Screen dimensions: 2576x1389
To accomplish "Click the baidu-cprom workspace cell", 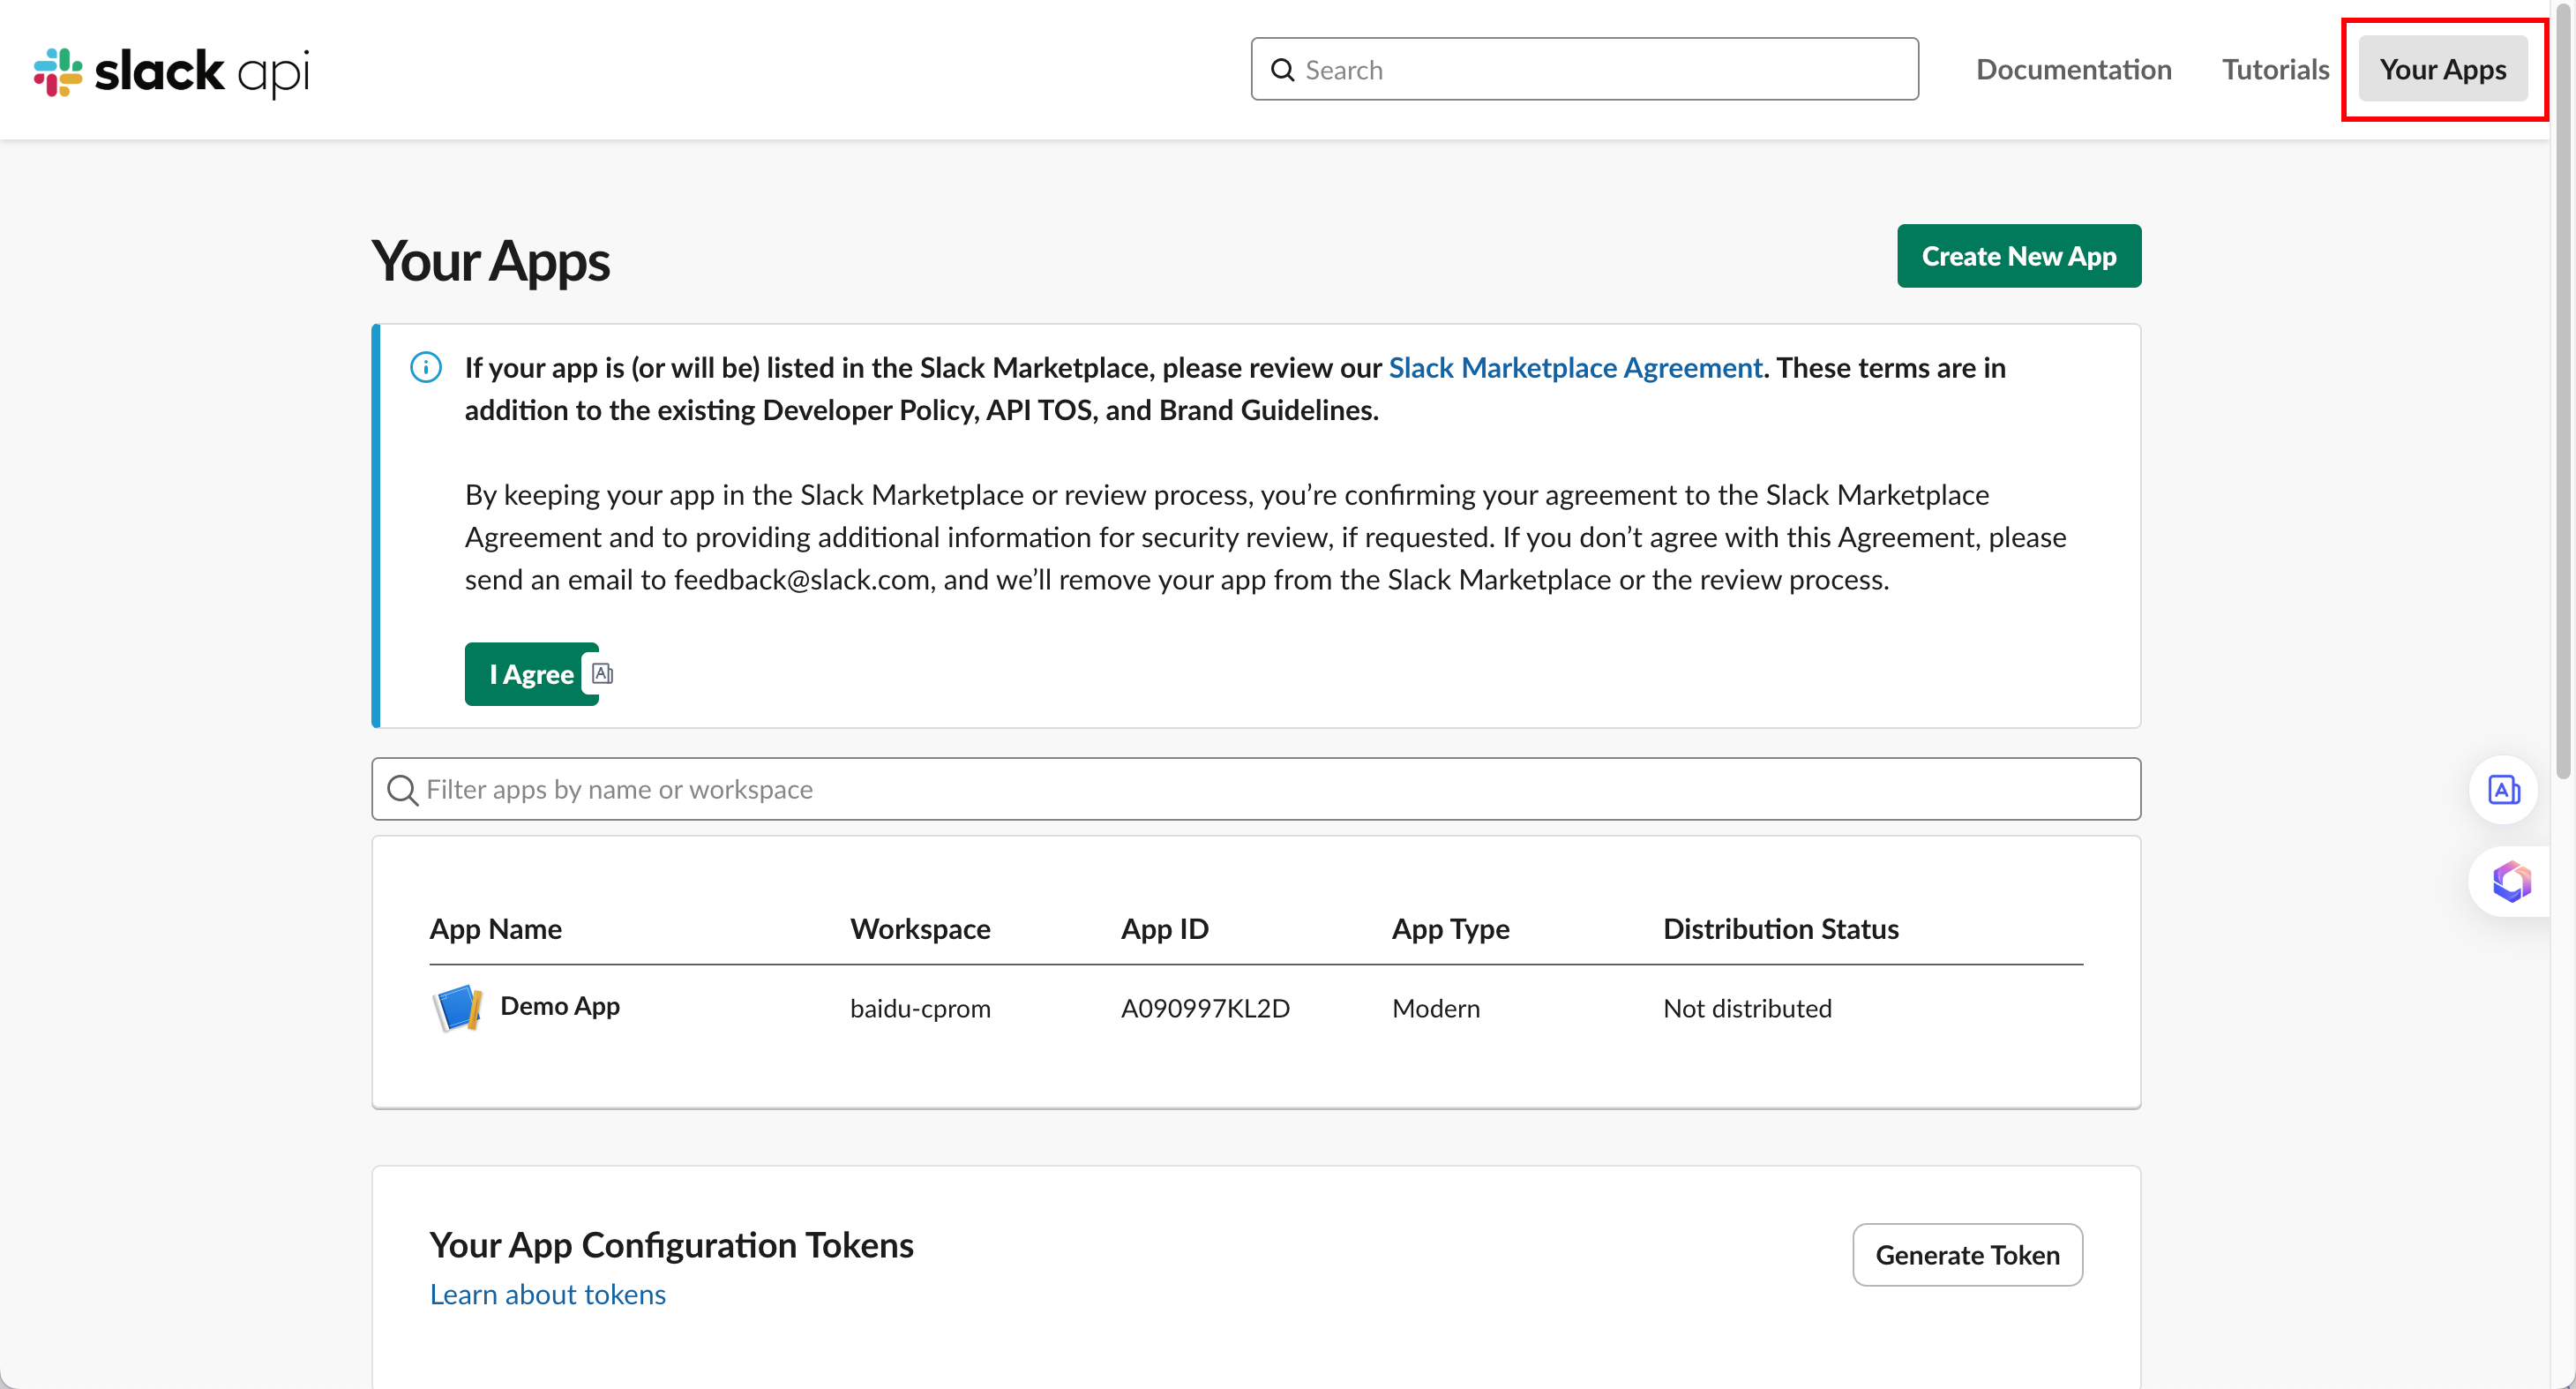I will pos(919,1008).
